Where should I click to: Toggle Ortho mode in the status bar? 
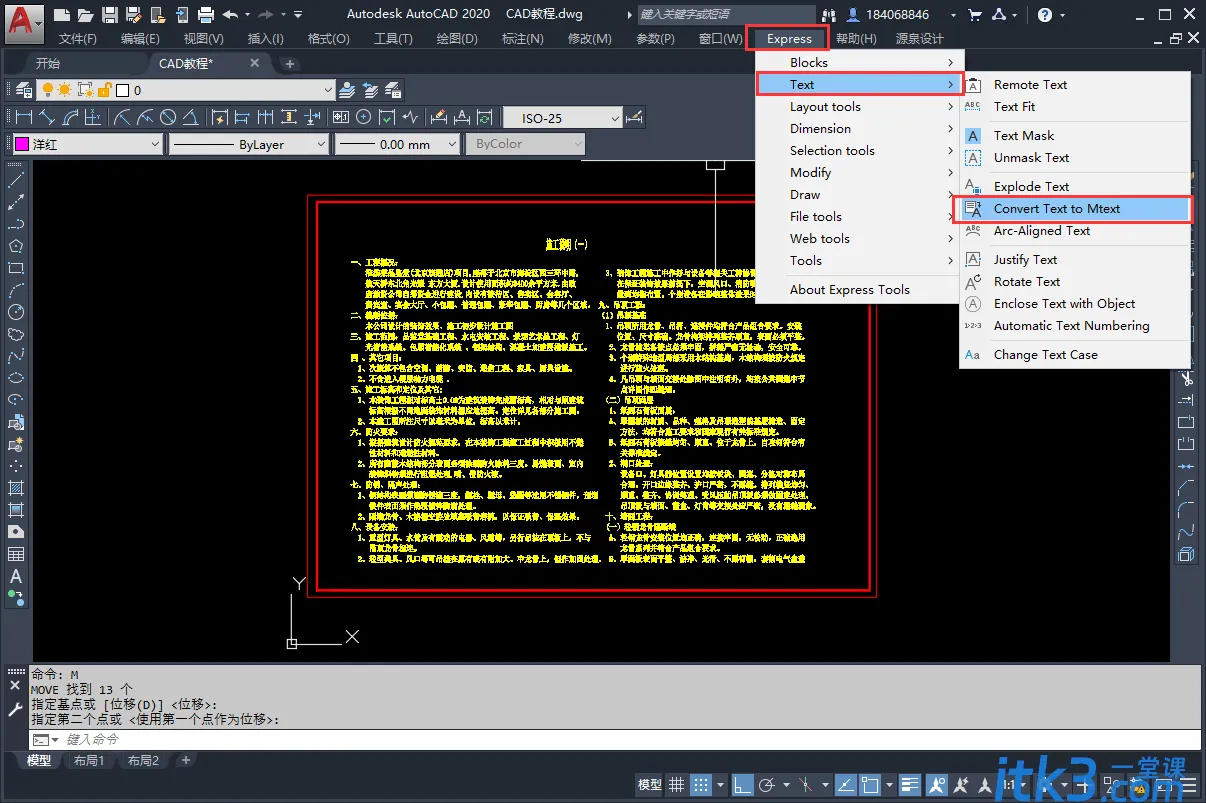pyautogui.click(x=743, y=785)
